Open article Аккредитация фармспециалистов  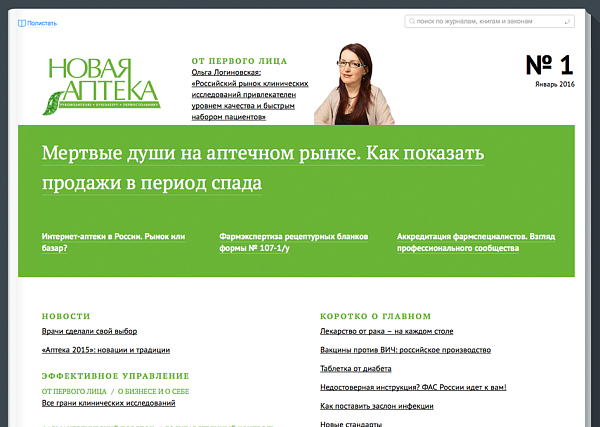click(x=476, y=242)
